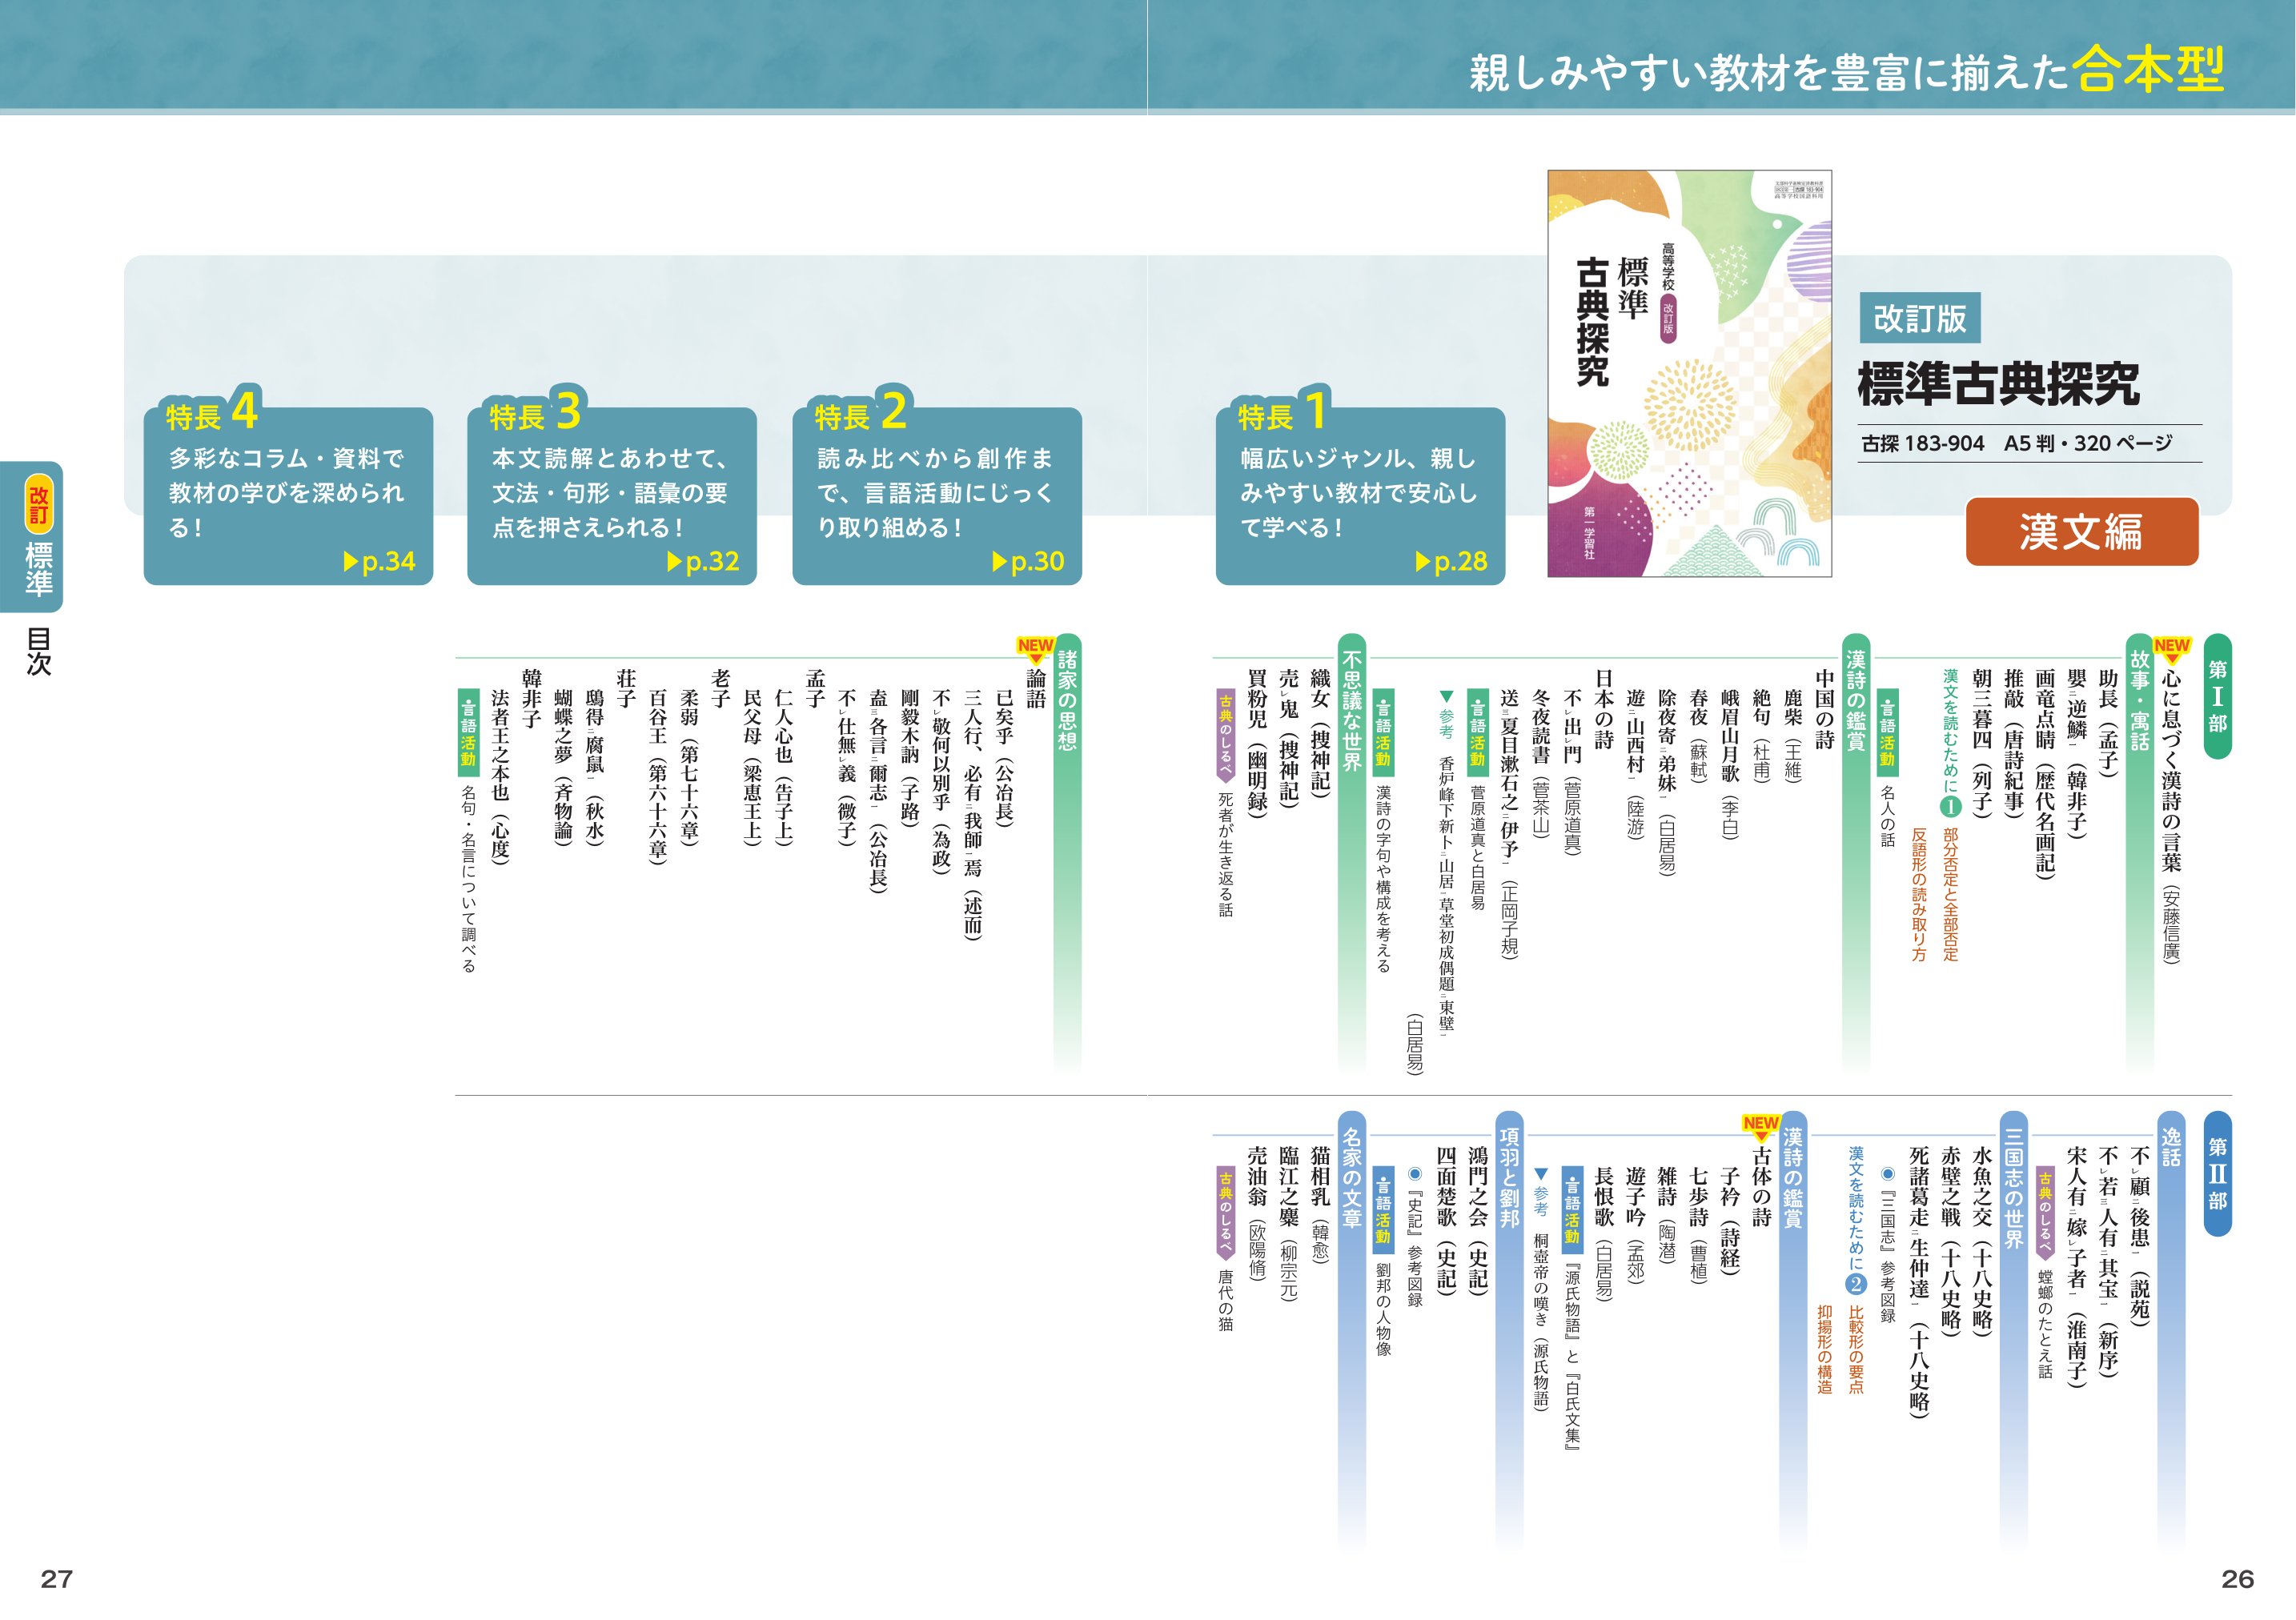
Task: Open the p.30 link in 特長2
Action: click(1028, 561)
